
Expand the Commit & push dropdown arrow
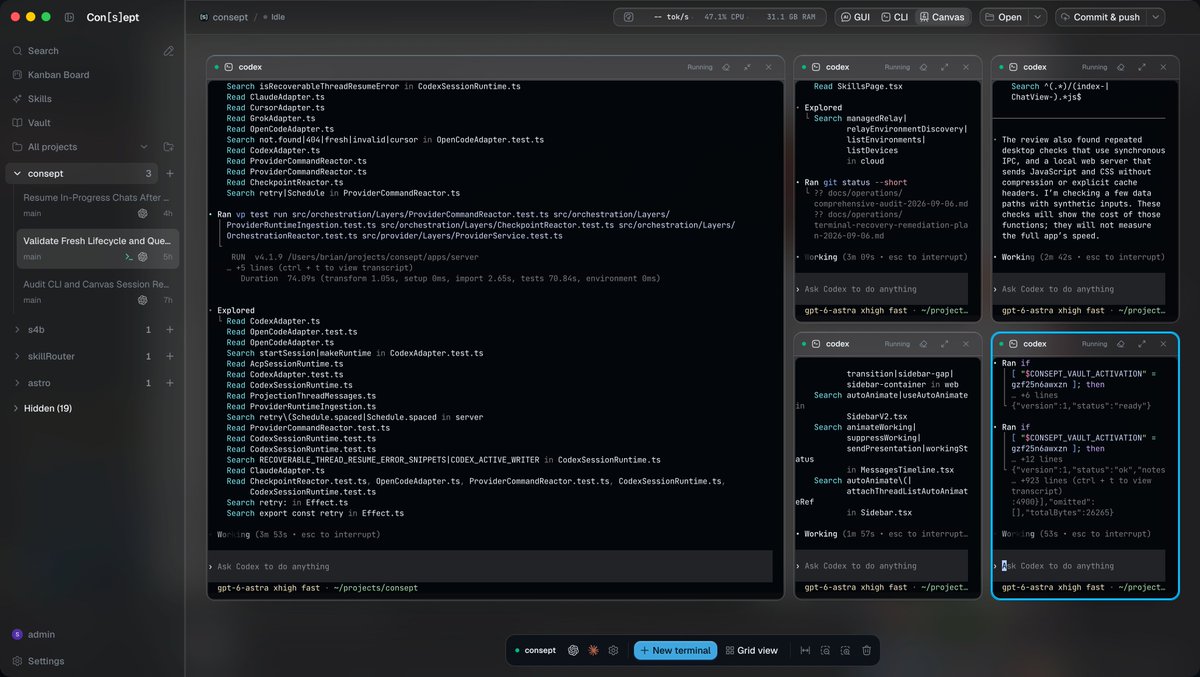coord(1156,17)
